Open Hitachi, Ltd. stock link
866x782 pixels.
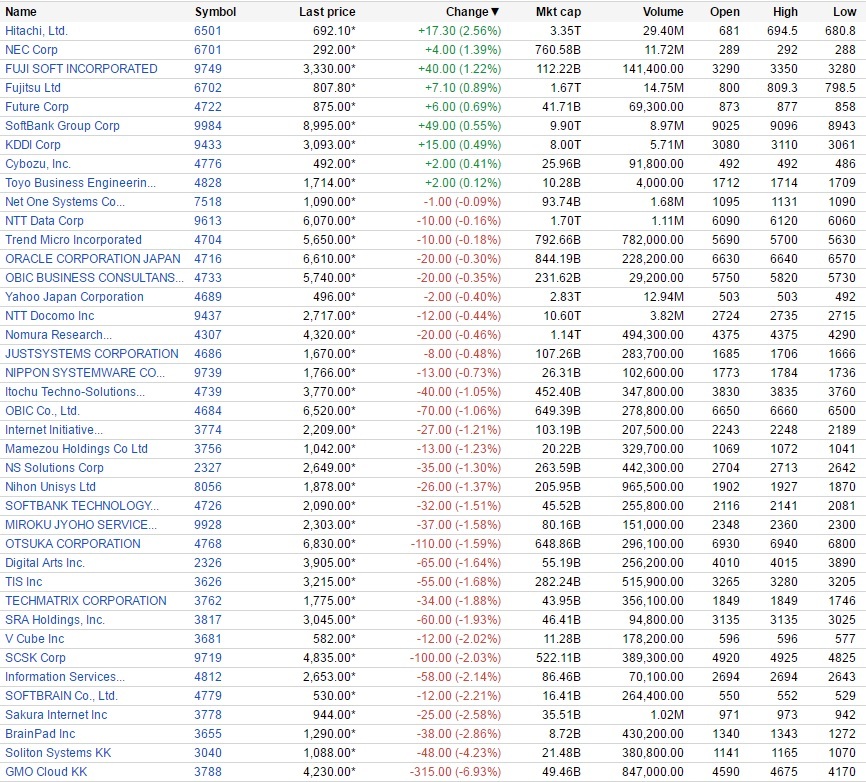[36, 31]
